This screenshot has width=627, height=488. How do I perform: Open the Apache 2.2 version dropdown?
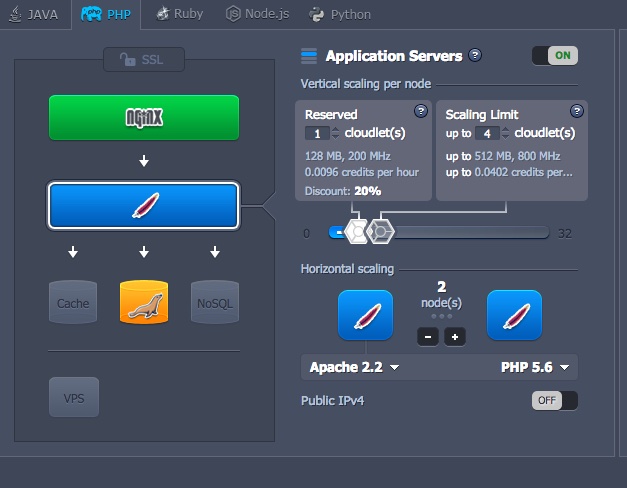[x=354, y=367]
